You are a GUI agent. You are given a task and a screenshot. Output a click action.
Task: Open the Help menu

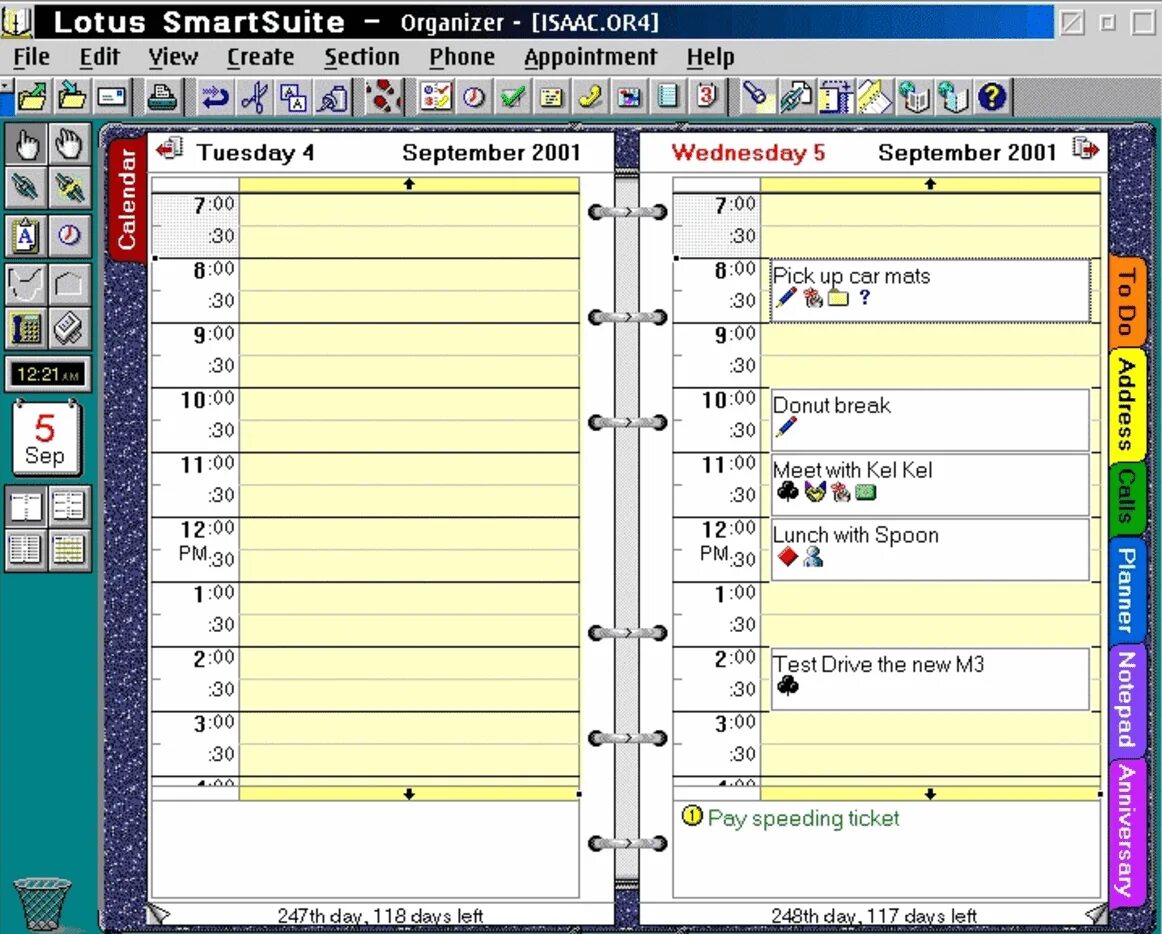(x=710, y=57)
